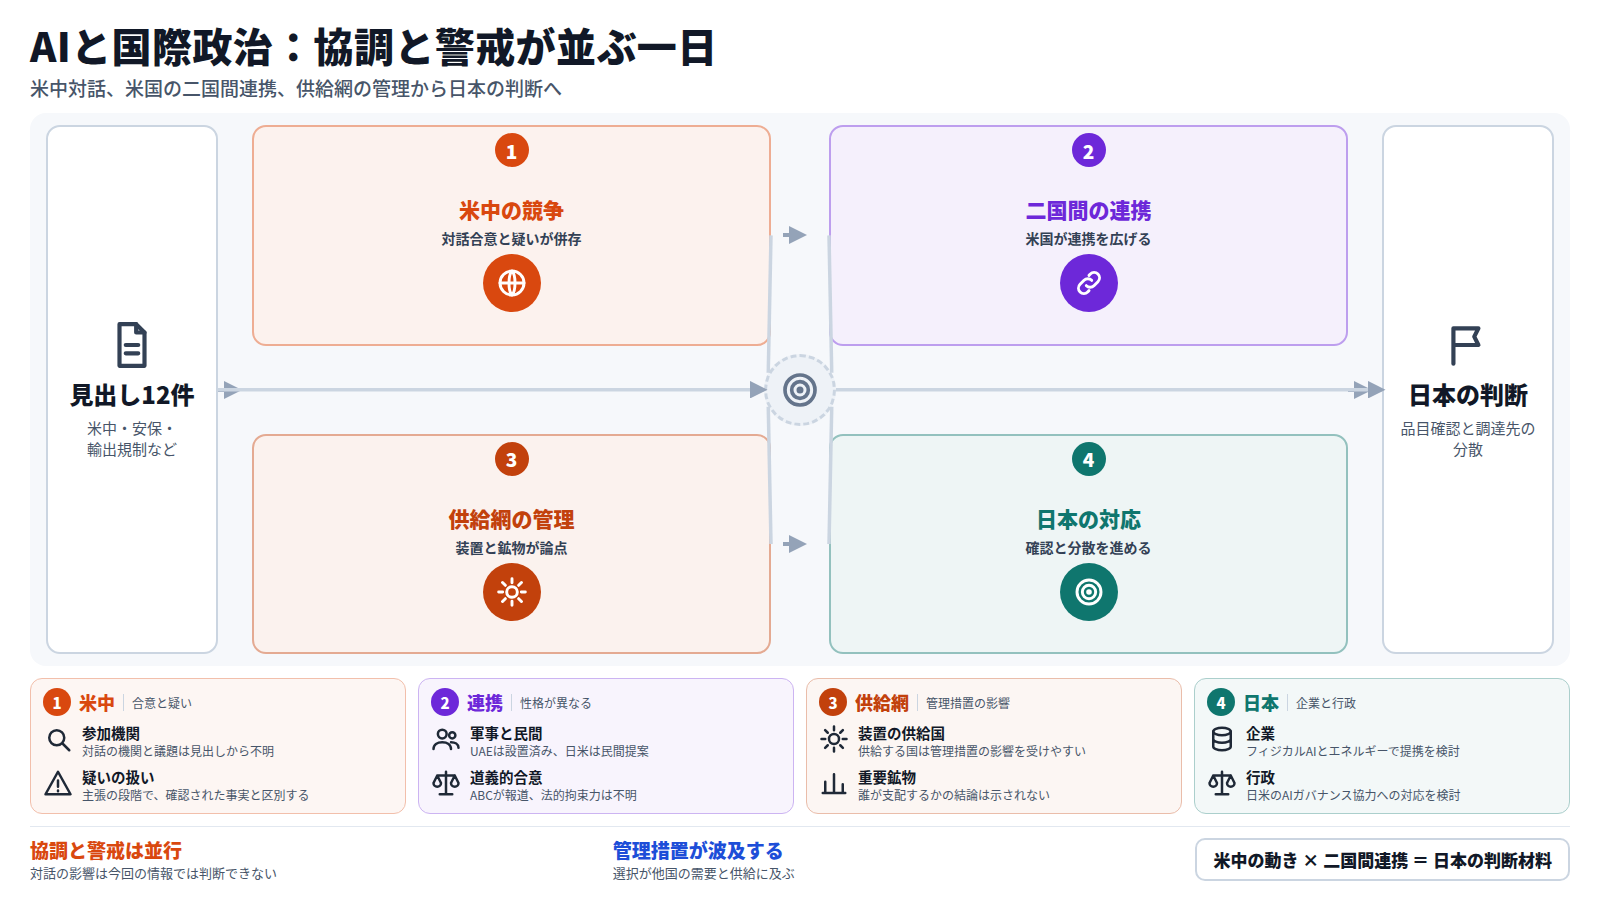Click the document icon above 見出し12件
The image size is (1600, 900).
click(x=132, y=345)
